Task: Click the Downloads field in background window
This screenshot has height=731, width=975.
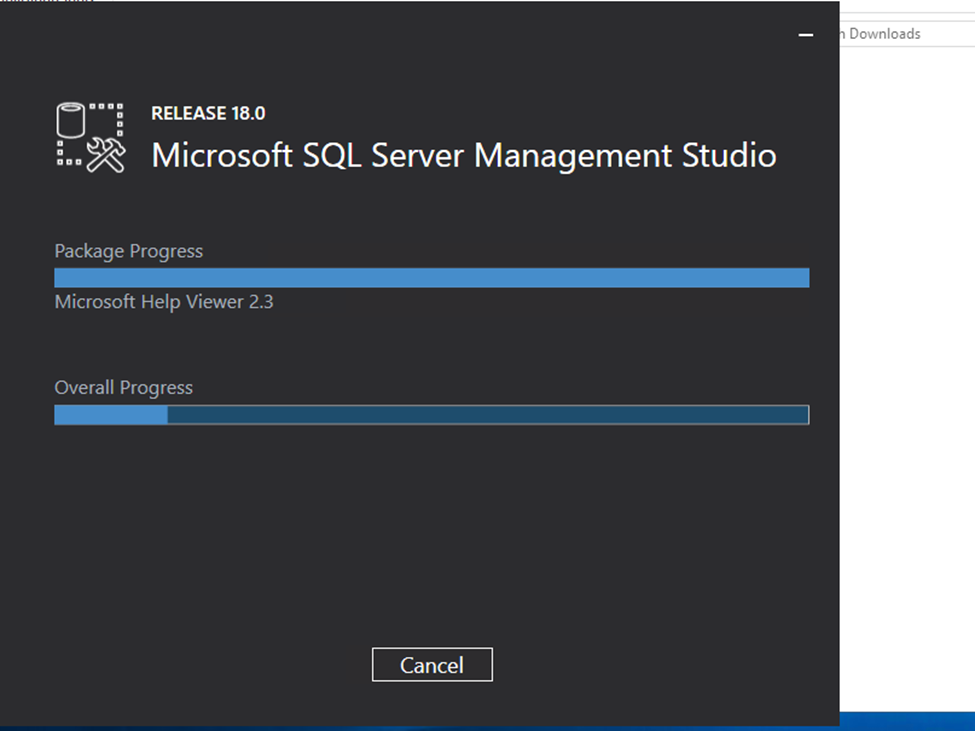Action: 907,34
